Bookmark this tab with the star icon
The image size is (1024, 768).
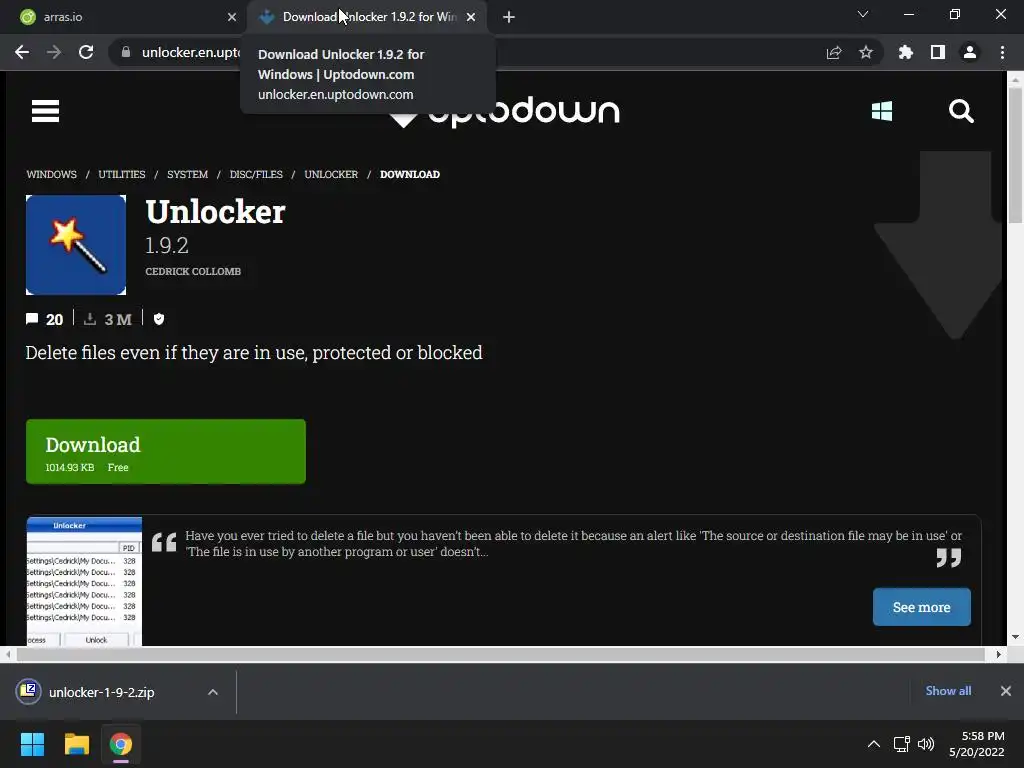click(865, 52)
